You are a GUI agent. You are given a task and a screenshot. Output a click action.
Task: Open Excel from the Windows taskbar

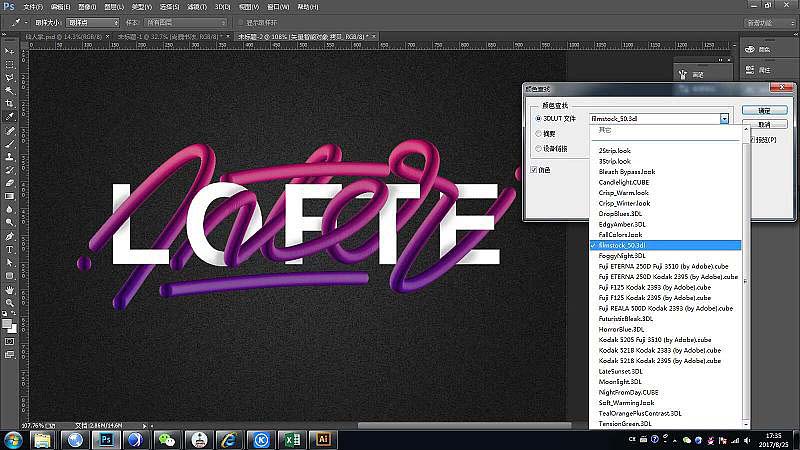[292, 439]
